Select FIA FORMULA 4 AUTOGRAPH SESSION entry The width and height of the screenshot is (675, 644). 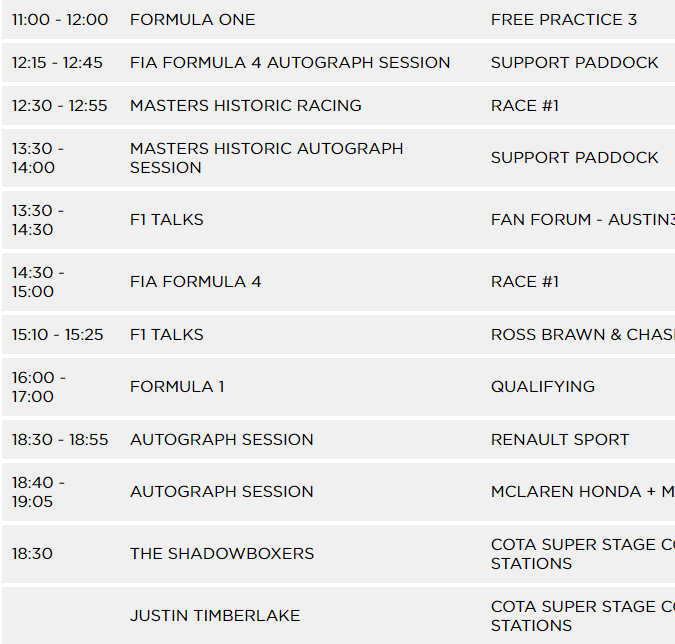pyautogui.click(x=290, y=63)
